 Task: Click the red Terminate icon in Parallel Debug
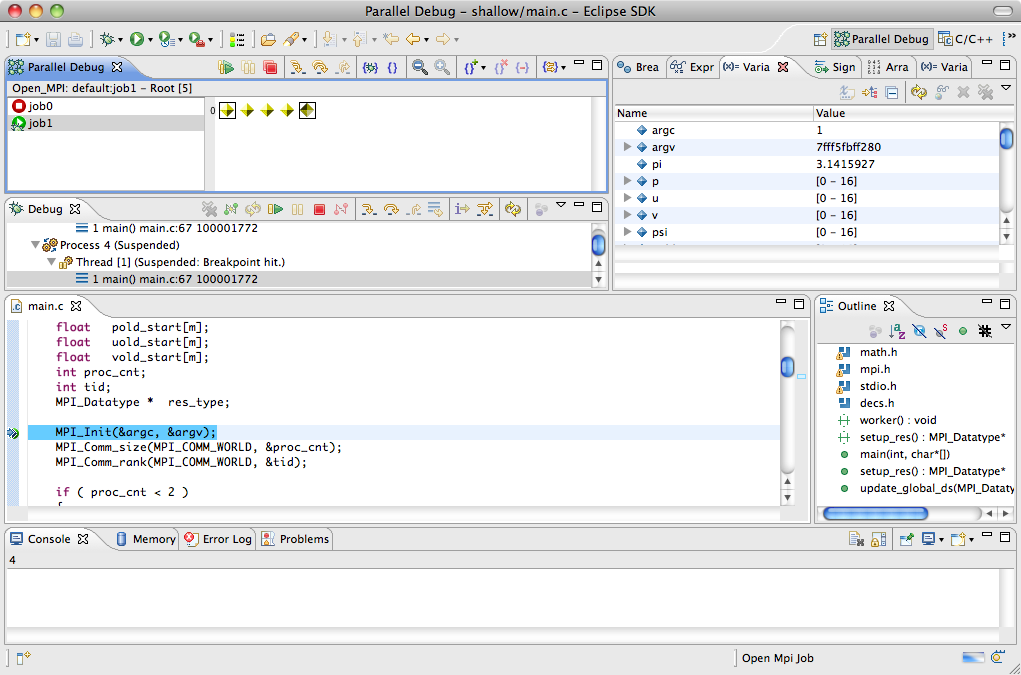coord(270,68)
